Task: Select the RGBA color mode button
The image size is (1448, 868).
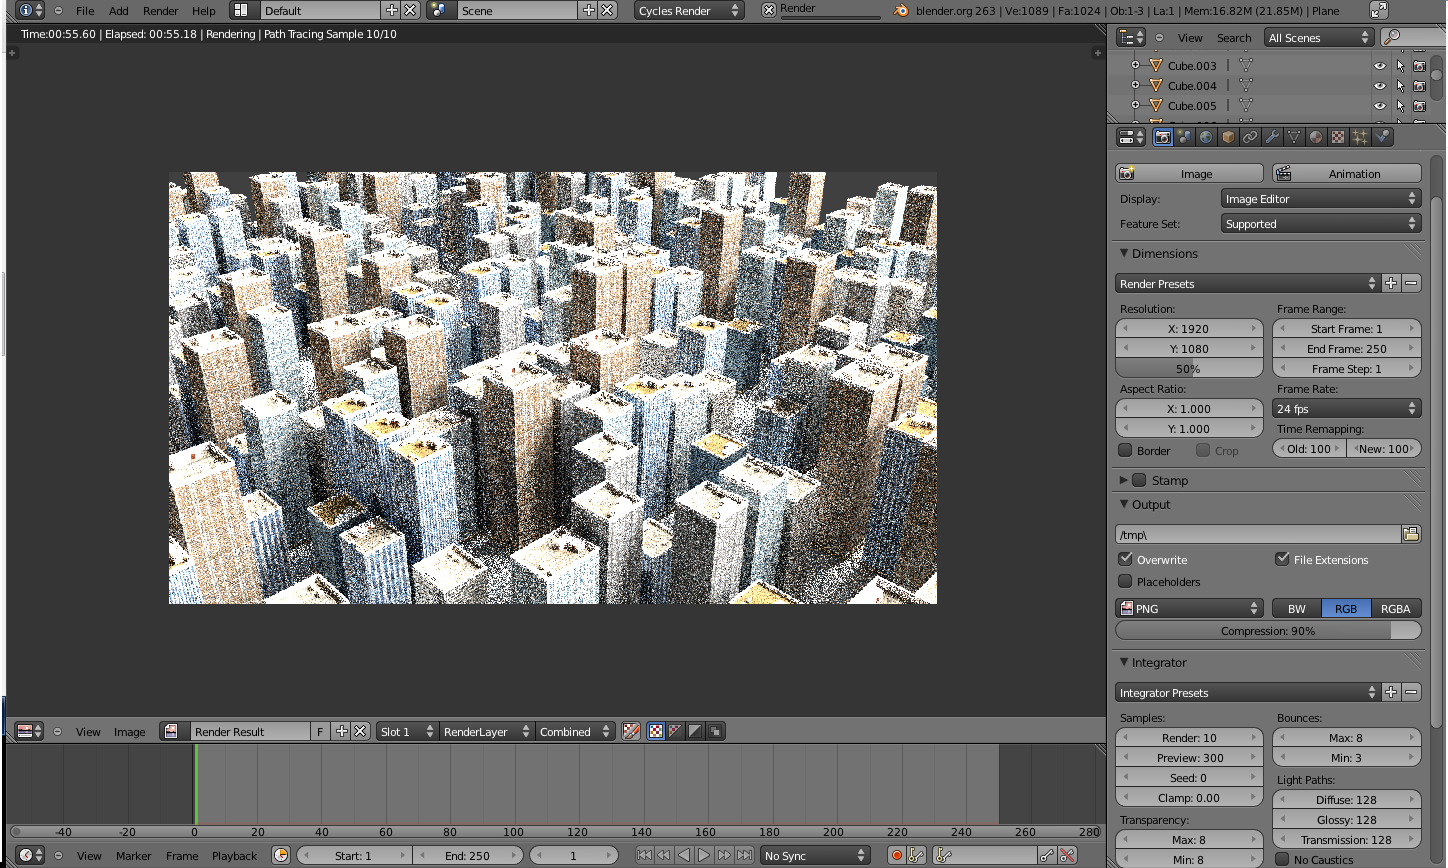Action: coord(1396,609)
